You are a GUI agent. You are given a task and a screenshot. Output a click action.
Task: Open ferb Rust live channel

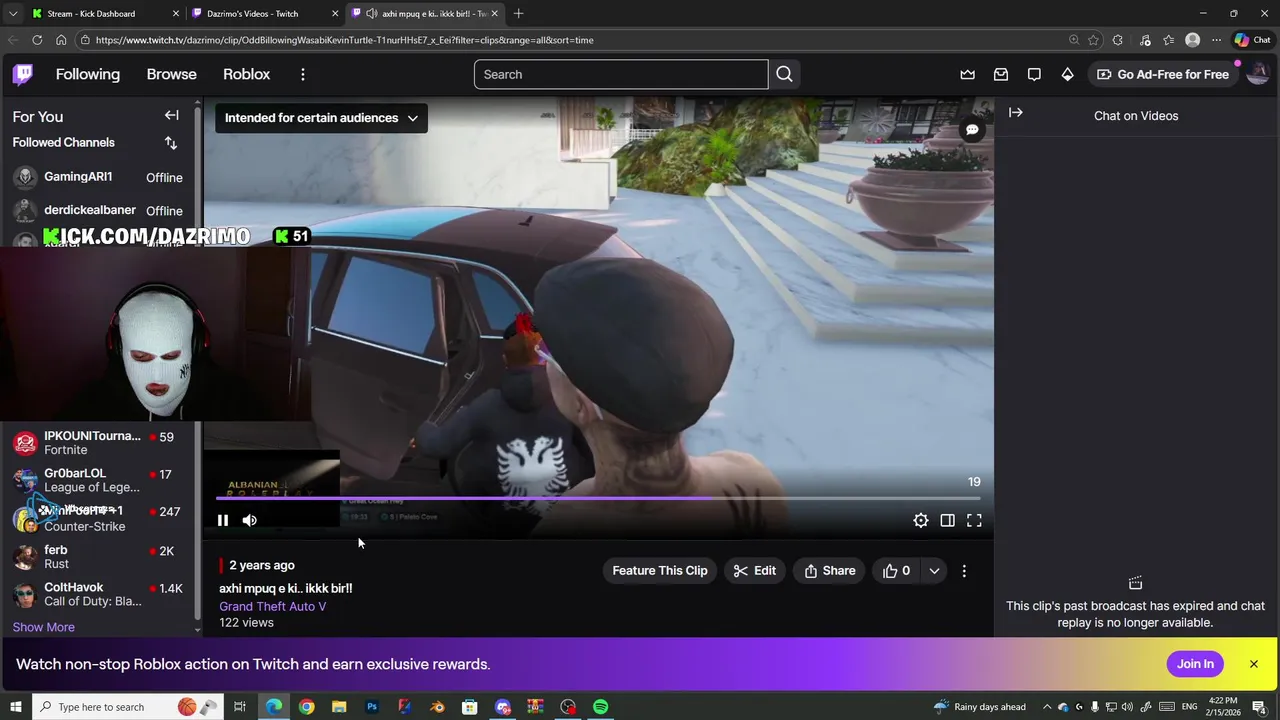(98, 557)
